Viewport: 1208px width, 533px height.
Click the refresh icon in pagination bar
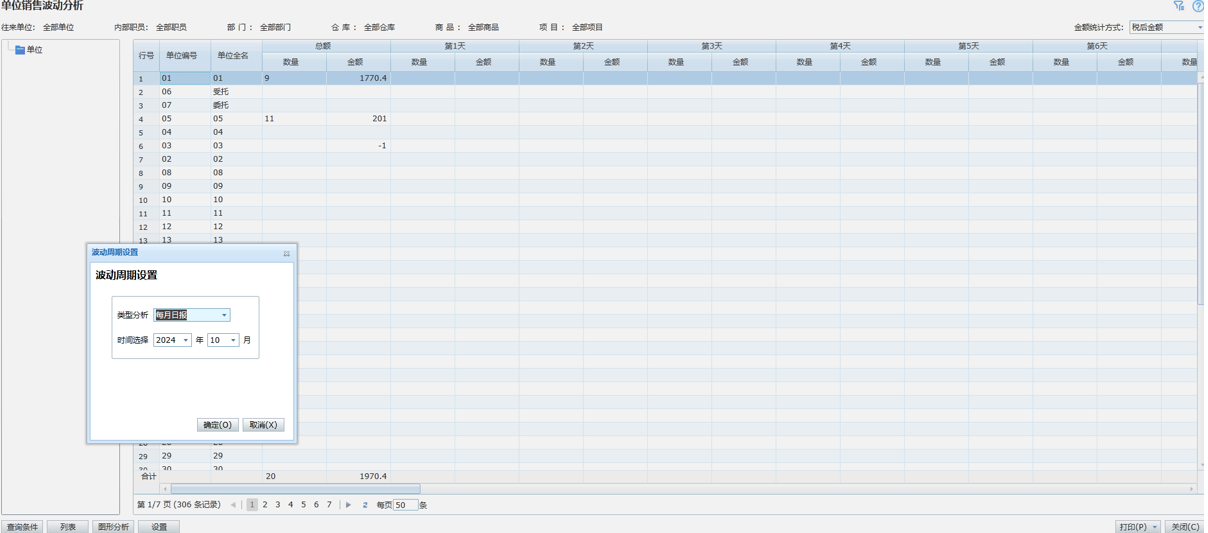[365, 505]
